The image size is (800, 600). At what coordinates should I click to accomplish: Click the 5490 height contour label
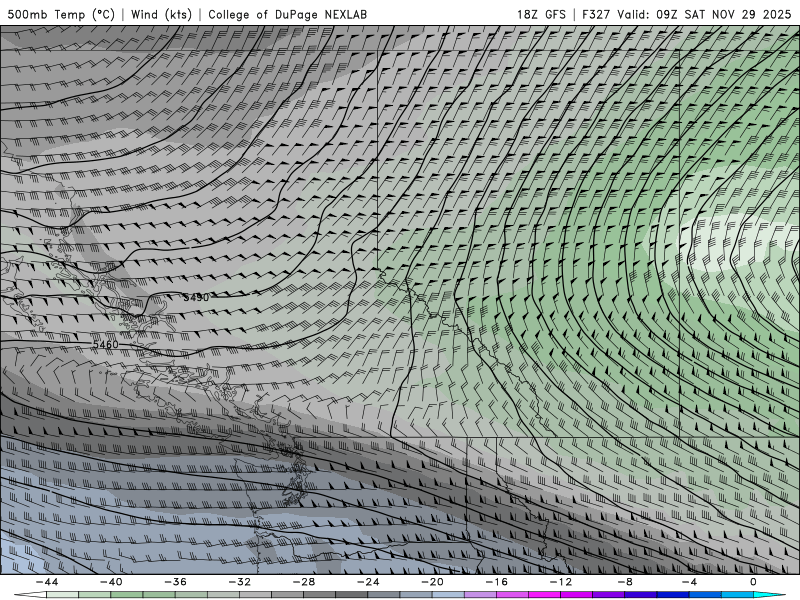tap(196, 297)
